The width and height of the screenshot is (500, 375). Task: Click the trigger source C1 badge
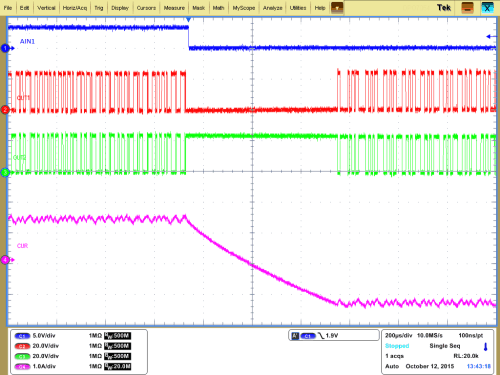click(x=308, y=336)
